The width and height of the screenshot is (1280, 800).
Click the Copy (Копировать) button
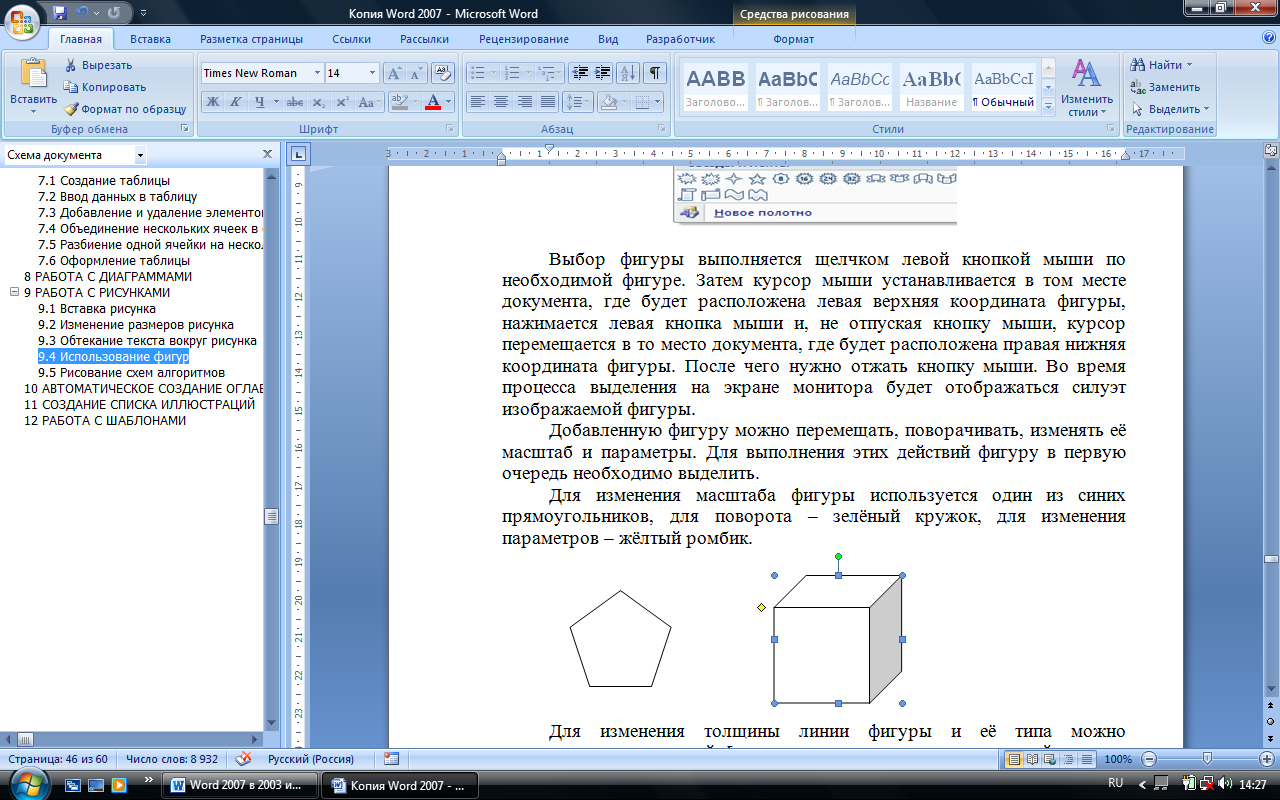point(105,87)
